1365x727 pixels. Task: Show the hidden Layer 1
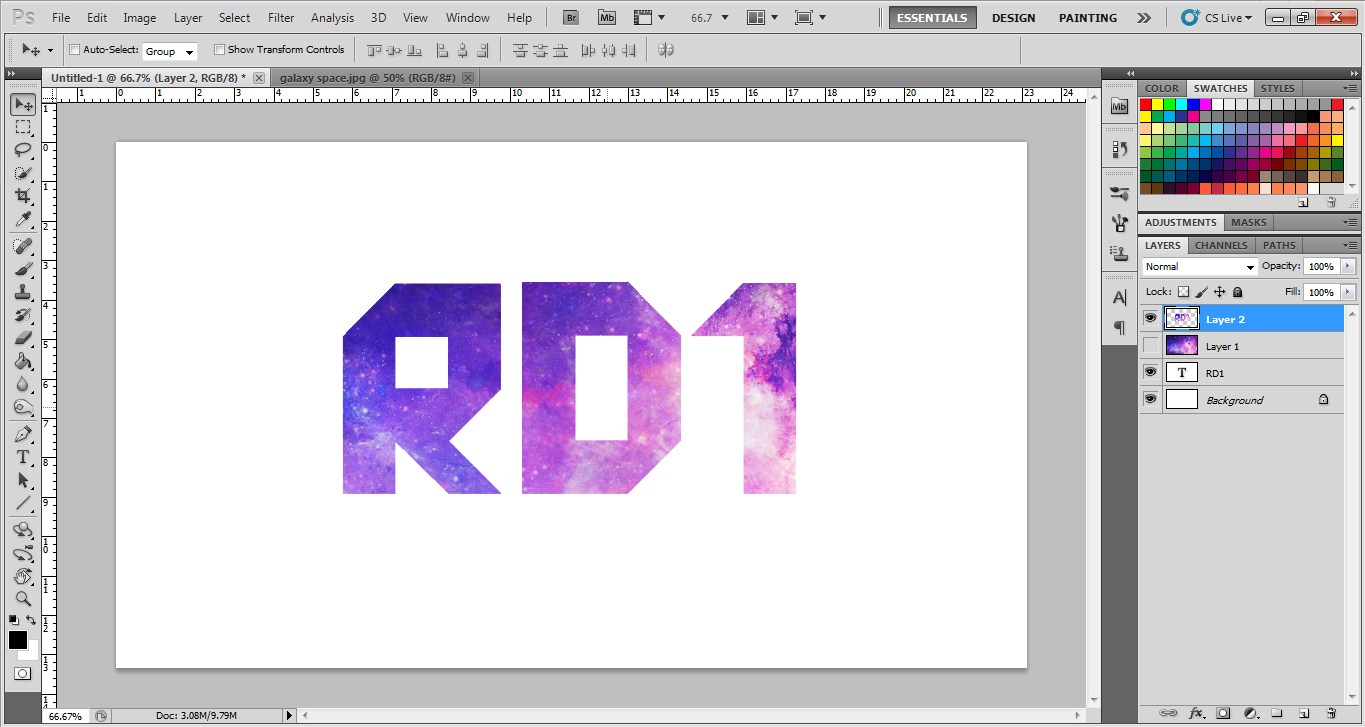(1150, 345)
